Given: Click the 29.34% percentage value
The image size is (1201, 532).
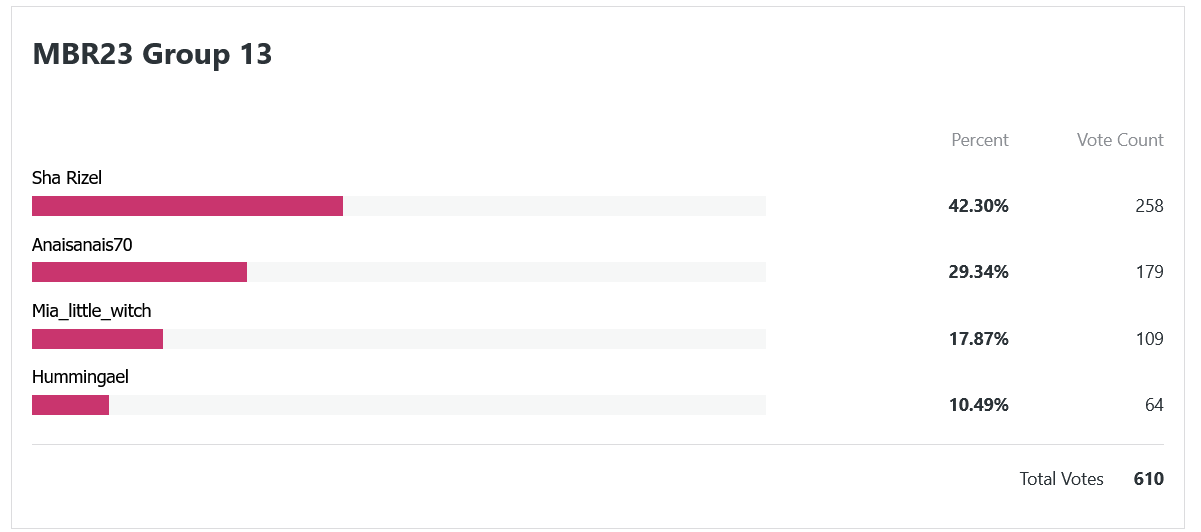Looking at the screenshot, I should (x=978, y=272).
